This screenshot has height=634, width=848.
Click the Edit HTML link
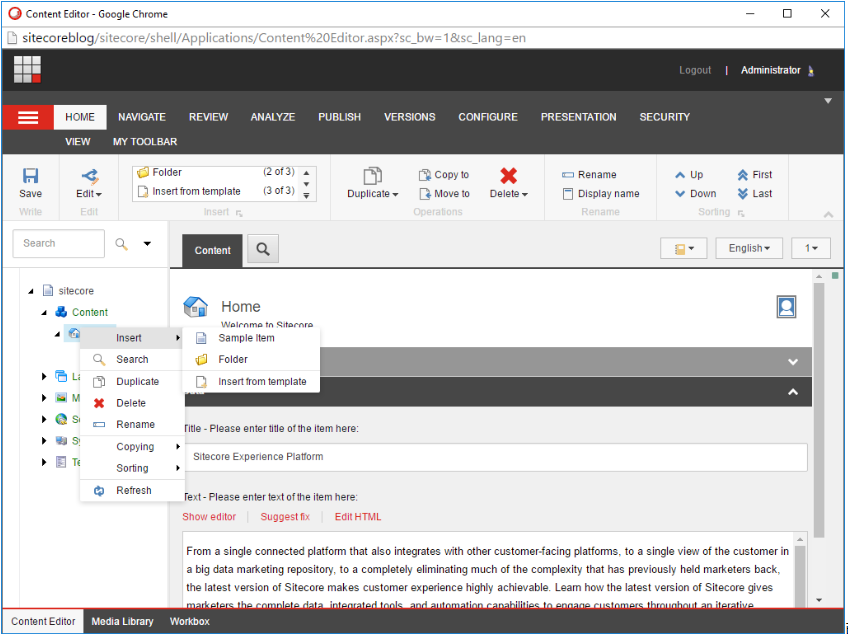(x=357, y=517)
